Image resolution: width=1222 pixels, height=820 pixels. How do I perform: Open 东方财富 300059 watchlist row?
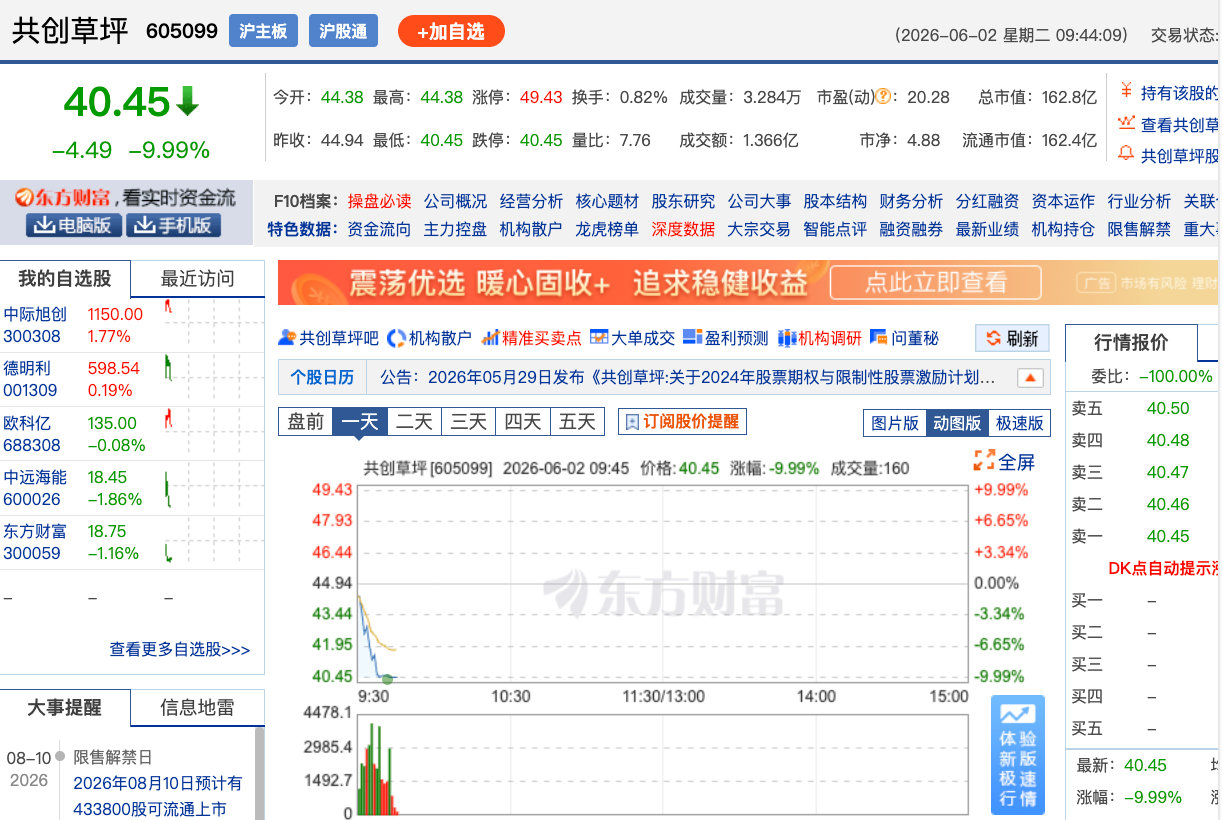coord(132,542)
